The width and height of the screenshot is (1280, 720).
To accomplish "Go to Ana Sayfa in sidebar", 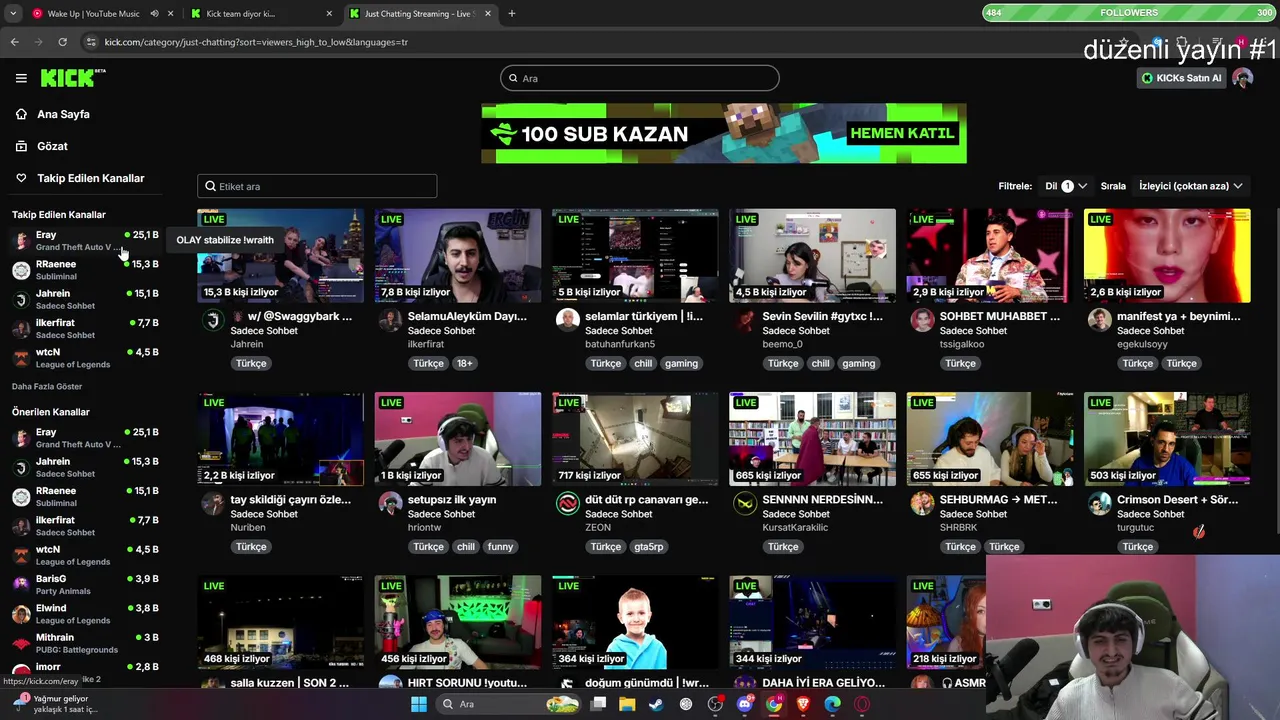I will (63, 114).
